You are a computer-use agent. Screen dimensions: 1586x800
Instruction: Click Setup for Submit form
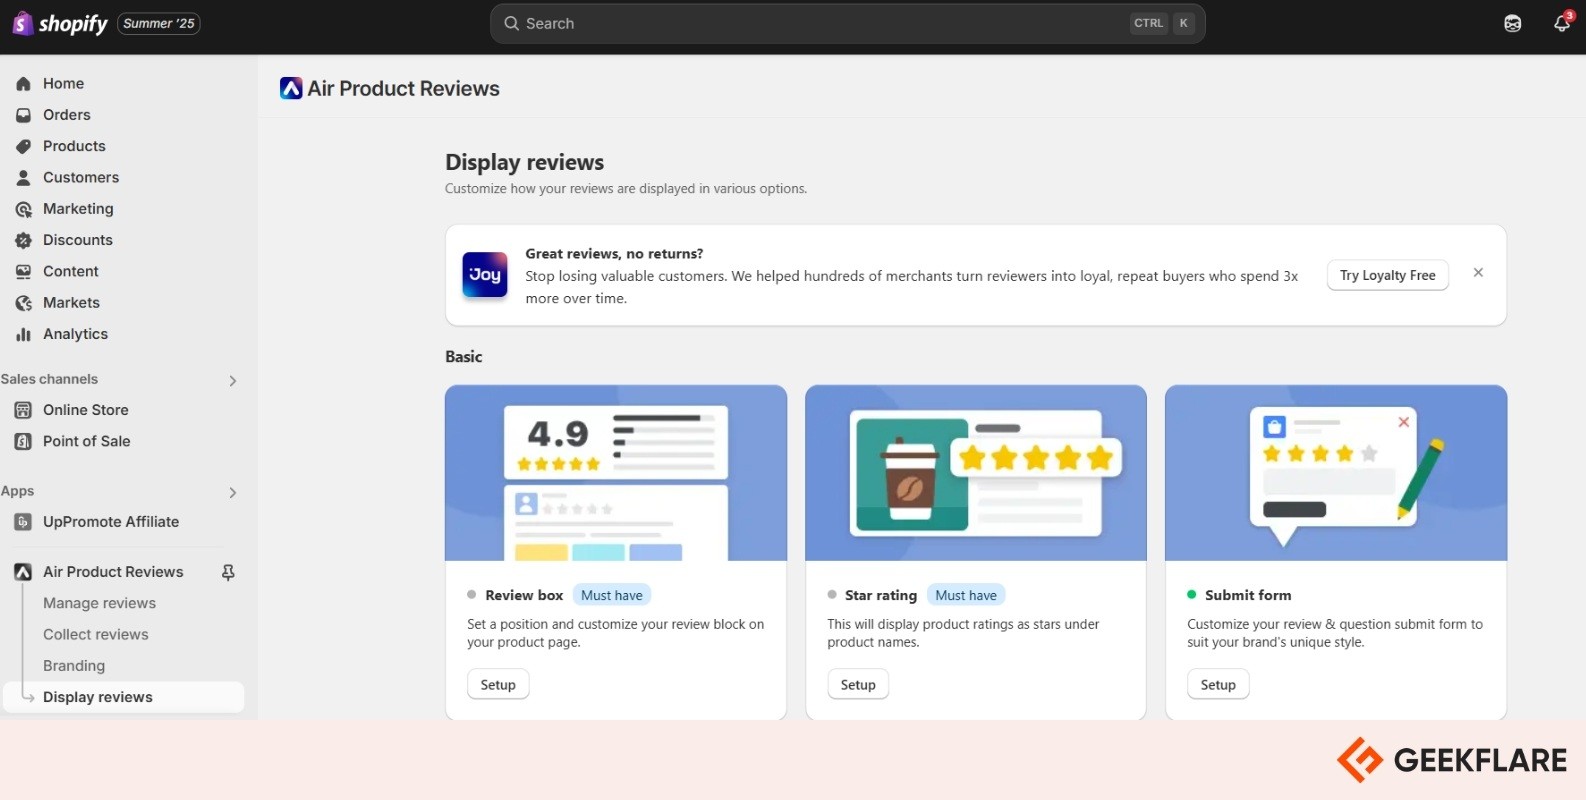point(1218,685)
